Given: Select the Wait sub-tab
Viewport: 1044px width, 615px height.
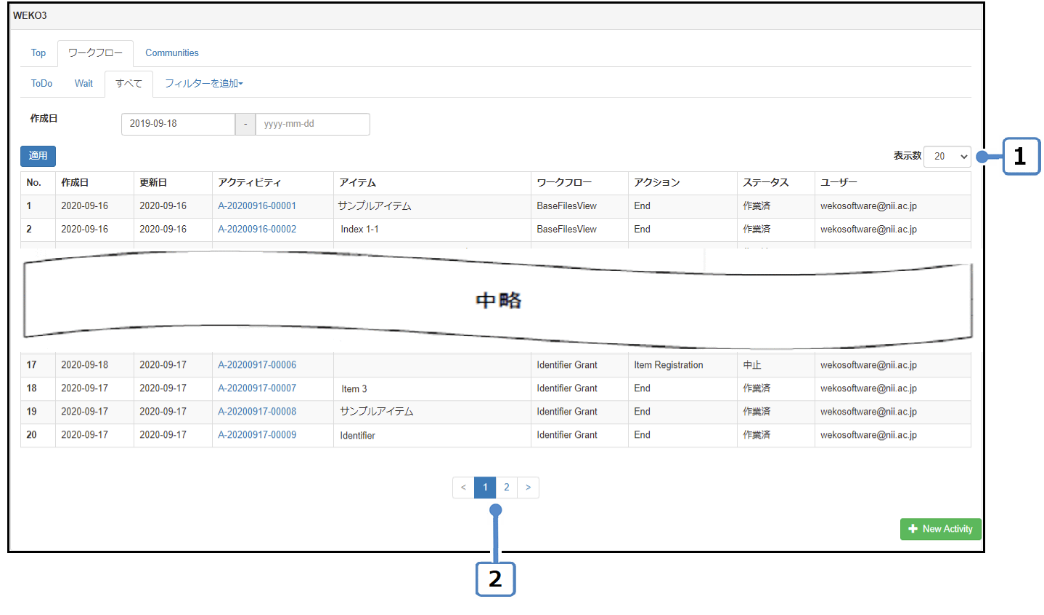Looking at the screenshot, I should [x=84, y=83].
